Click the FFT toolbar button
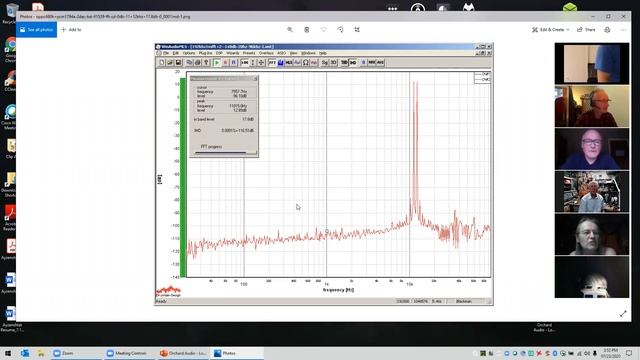This screenshot has height=360, width=640. [x=272, y=62]
